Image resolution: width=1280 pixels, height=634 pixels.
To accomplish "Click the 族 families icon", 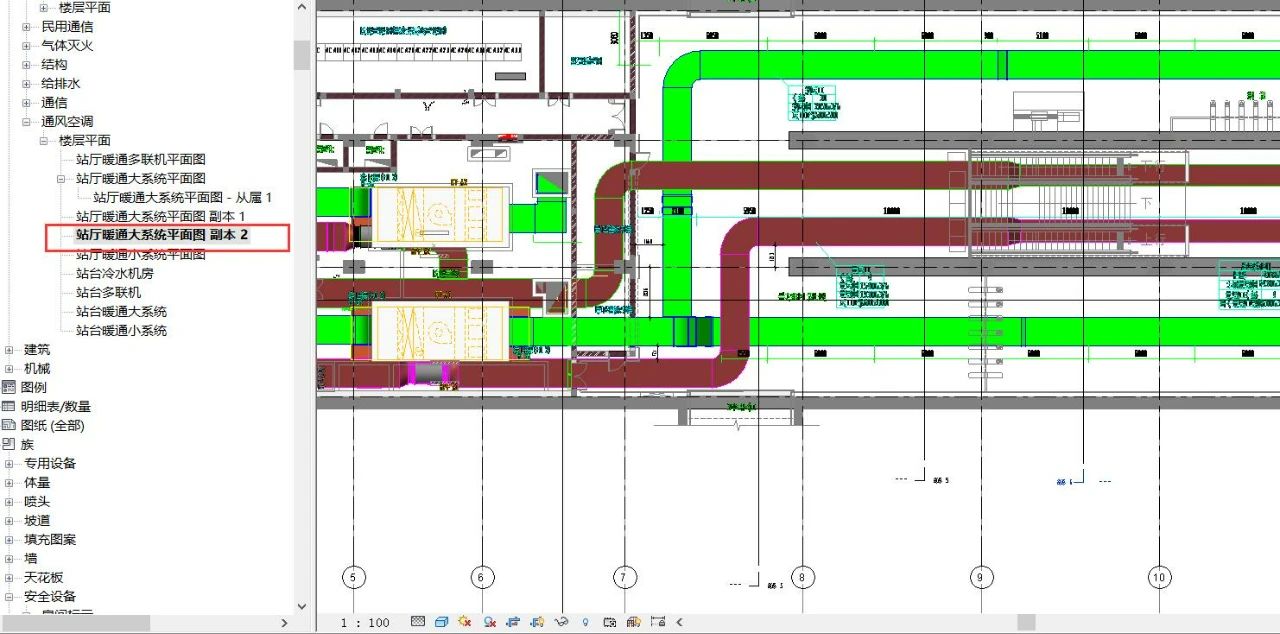I will pos(9,444).
